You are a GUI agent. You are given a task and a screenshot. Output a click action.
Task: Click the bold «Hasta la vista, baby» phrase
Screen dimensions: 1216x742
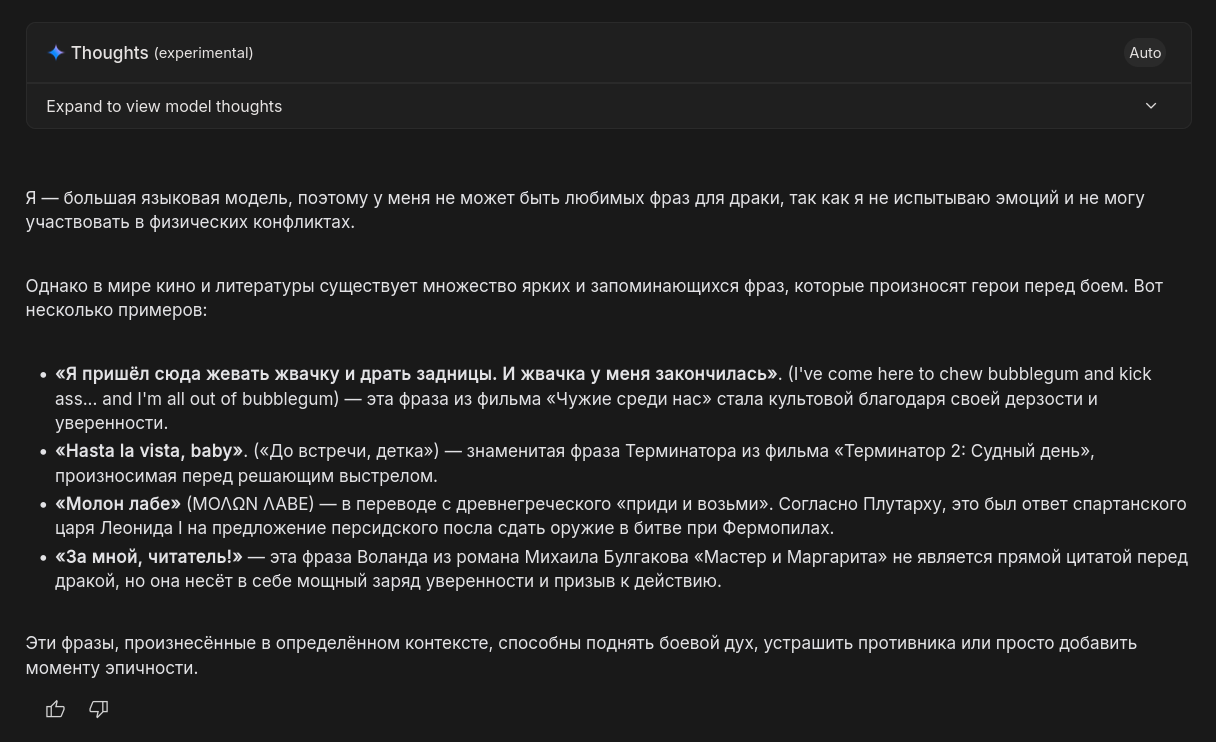(x=149, y=451)
